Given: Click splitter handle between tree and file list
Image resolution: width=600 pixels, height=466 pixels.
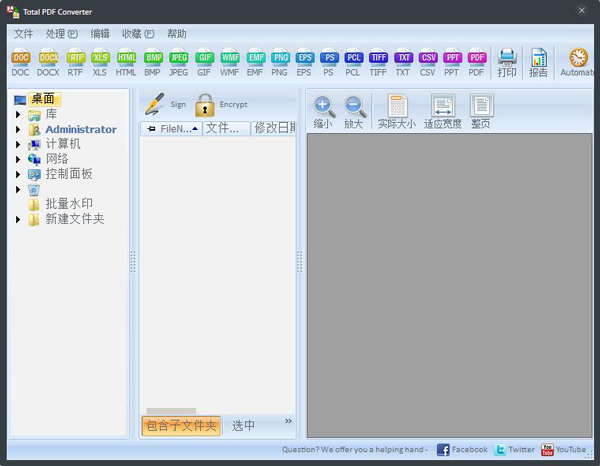Looking at the screenshot, I should coord(133,262).
